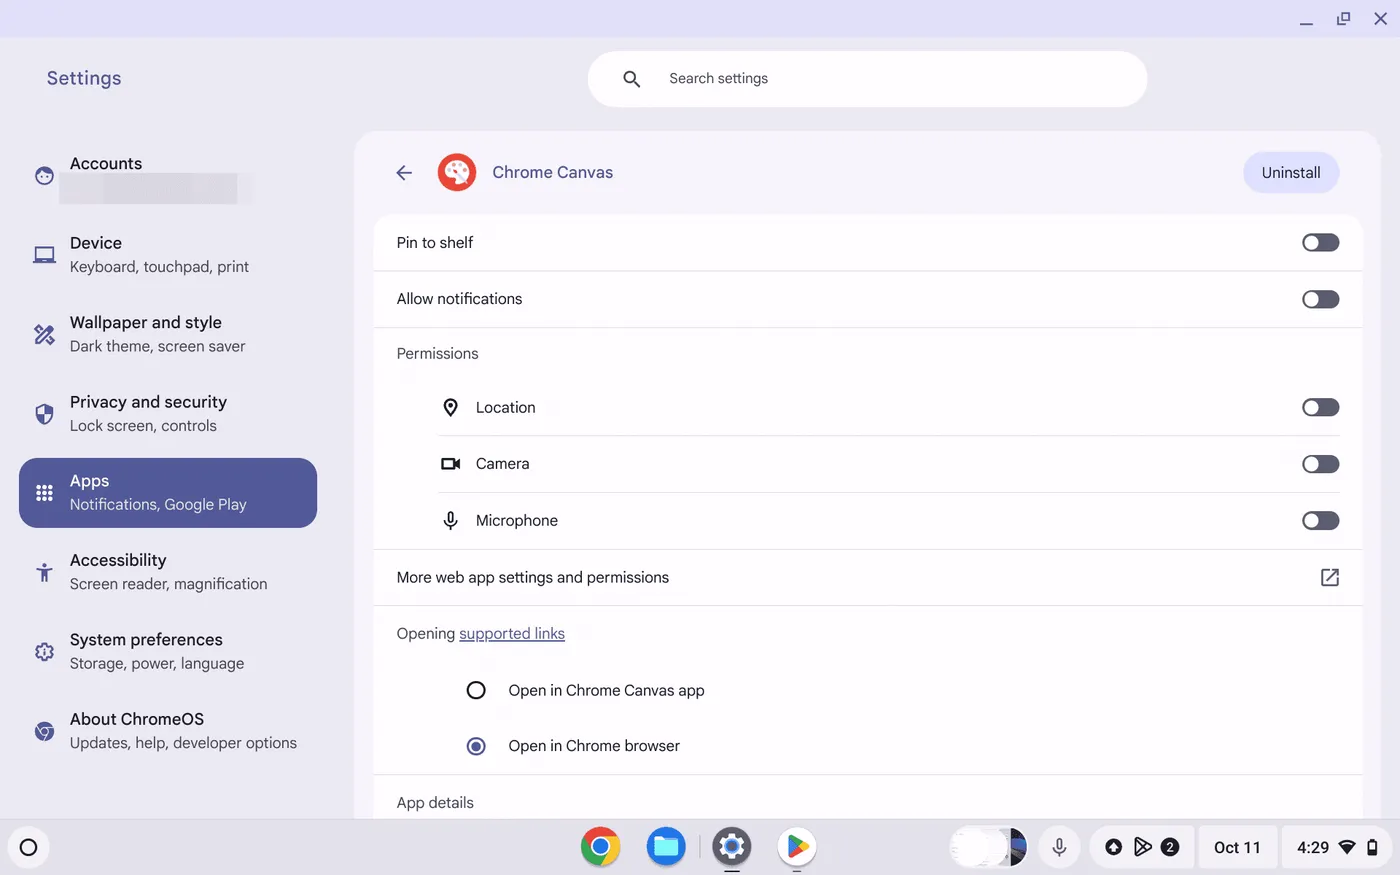The width and height of the screenshot is (1400, 875).
Task: Click the Accounts avatar icon in sidebar
Action: pyautogui.click(x=44, y=176)
